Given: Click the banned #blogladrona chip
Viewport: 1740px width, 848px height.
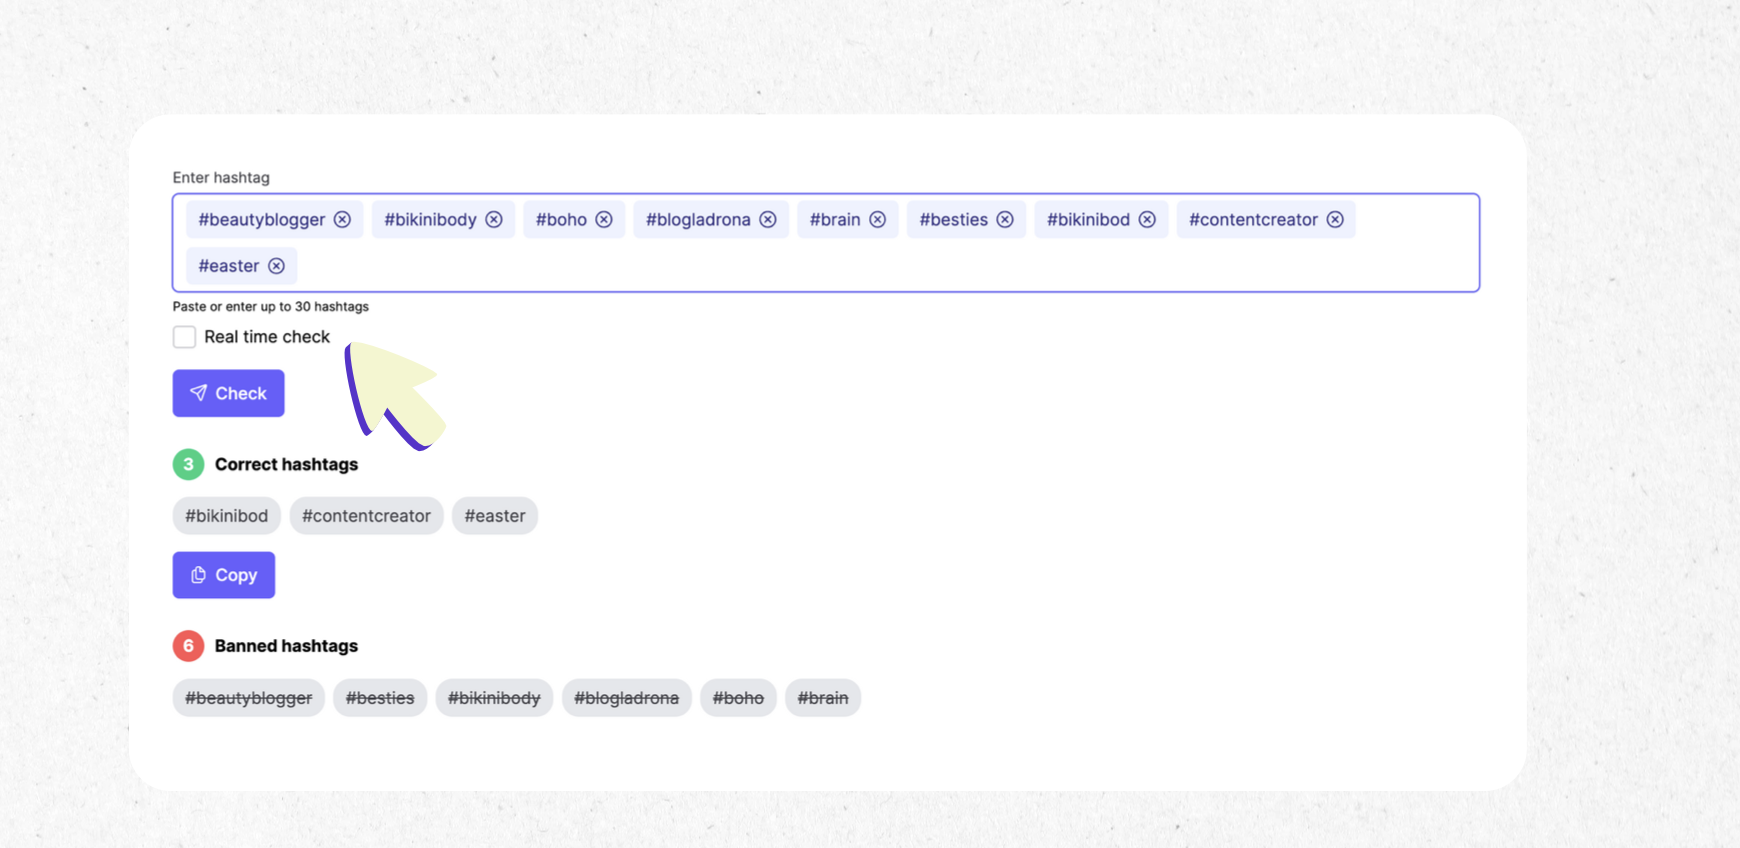Looking at the screenshot, I should pos(627,698).
